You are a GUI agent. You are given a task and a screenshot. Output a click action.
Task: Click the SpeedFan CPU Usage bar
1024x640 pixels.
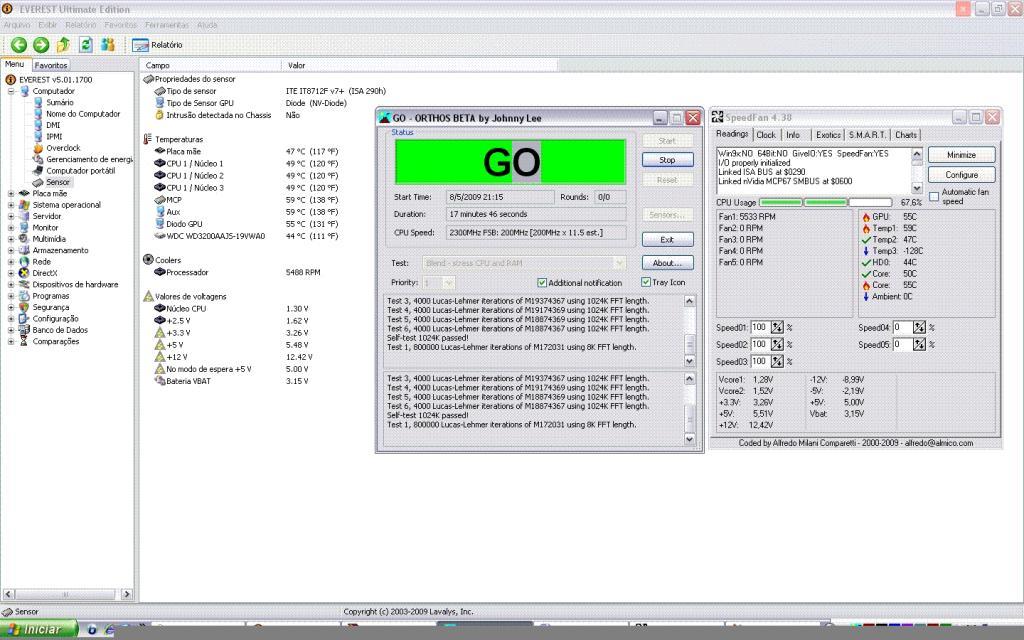(x=825, y=202)
